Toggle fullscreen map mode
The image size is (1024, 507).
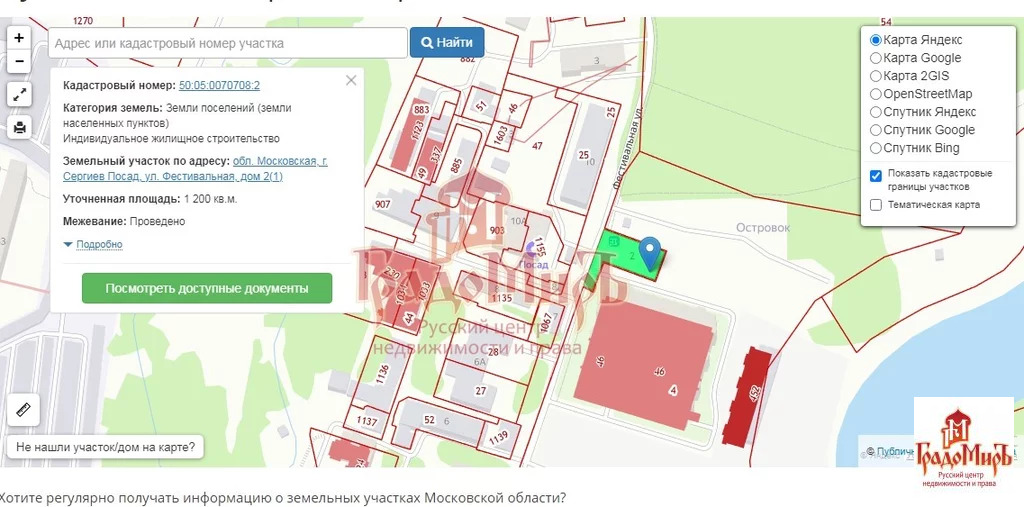click(x=19, y=94)
